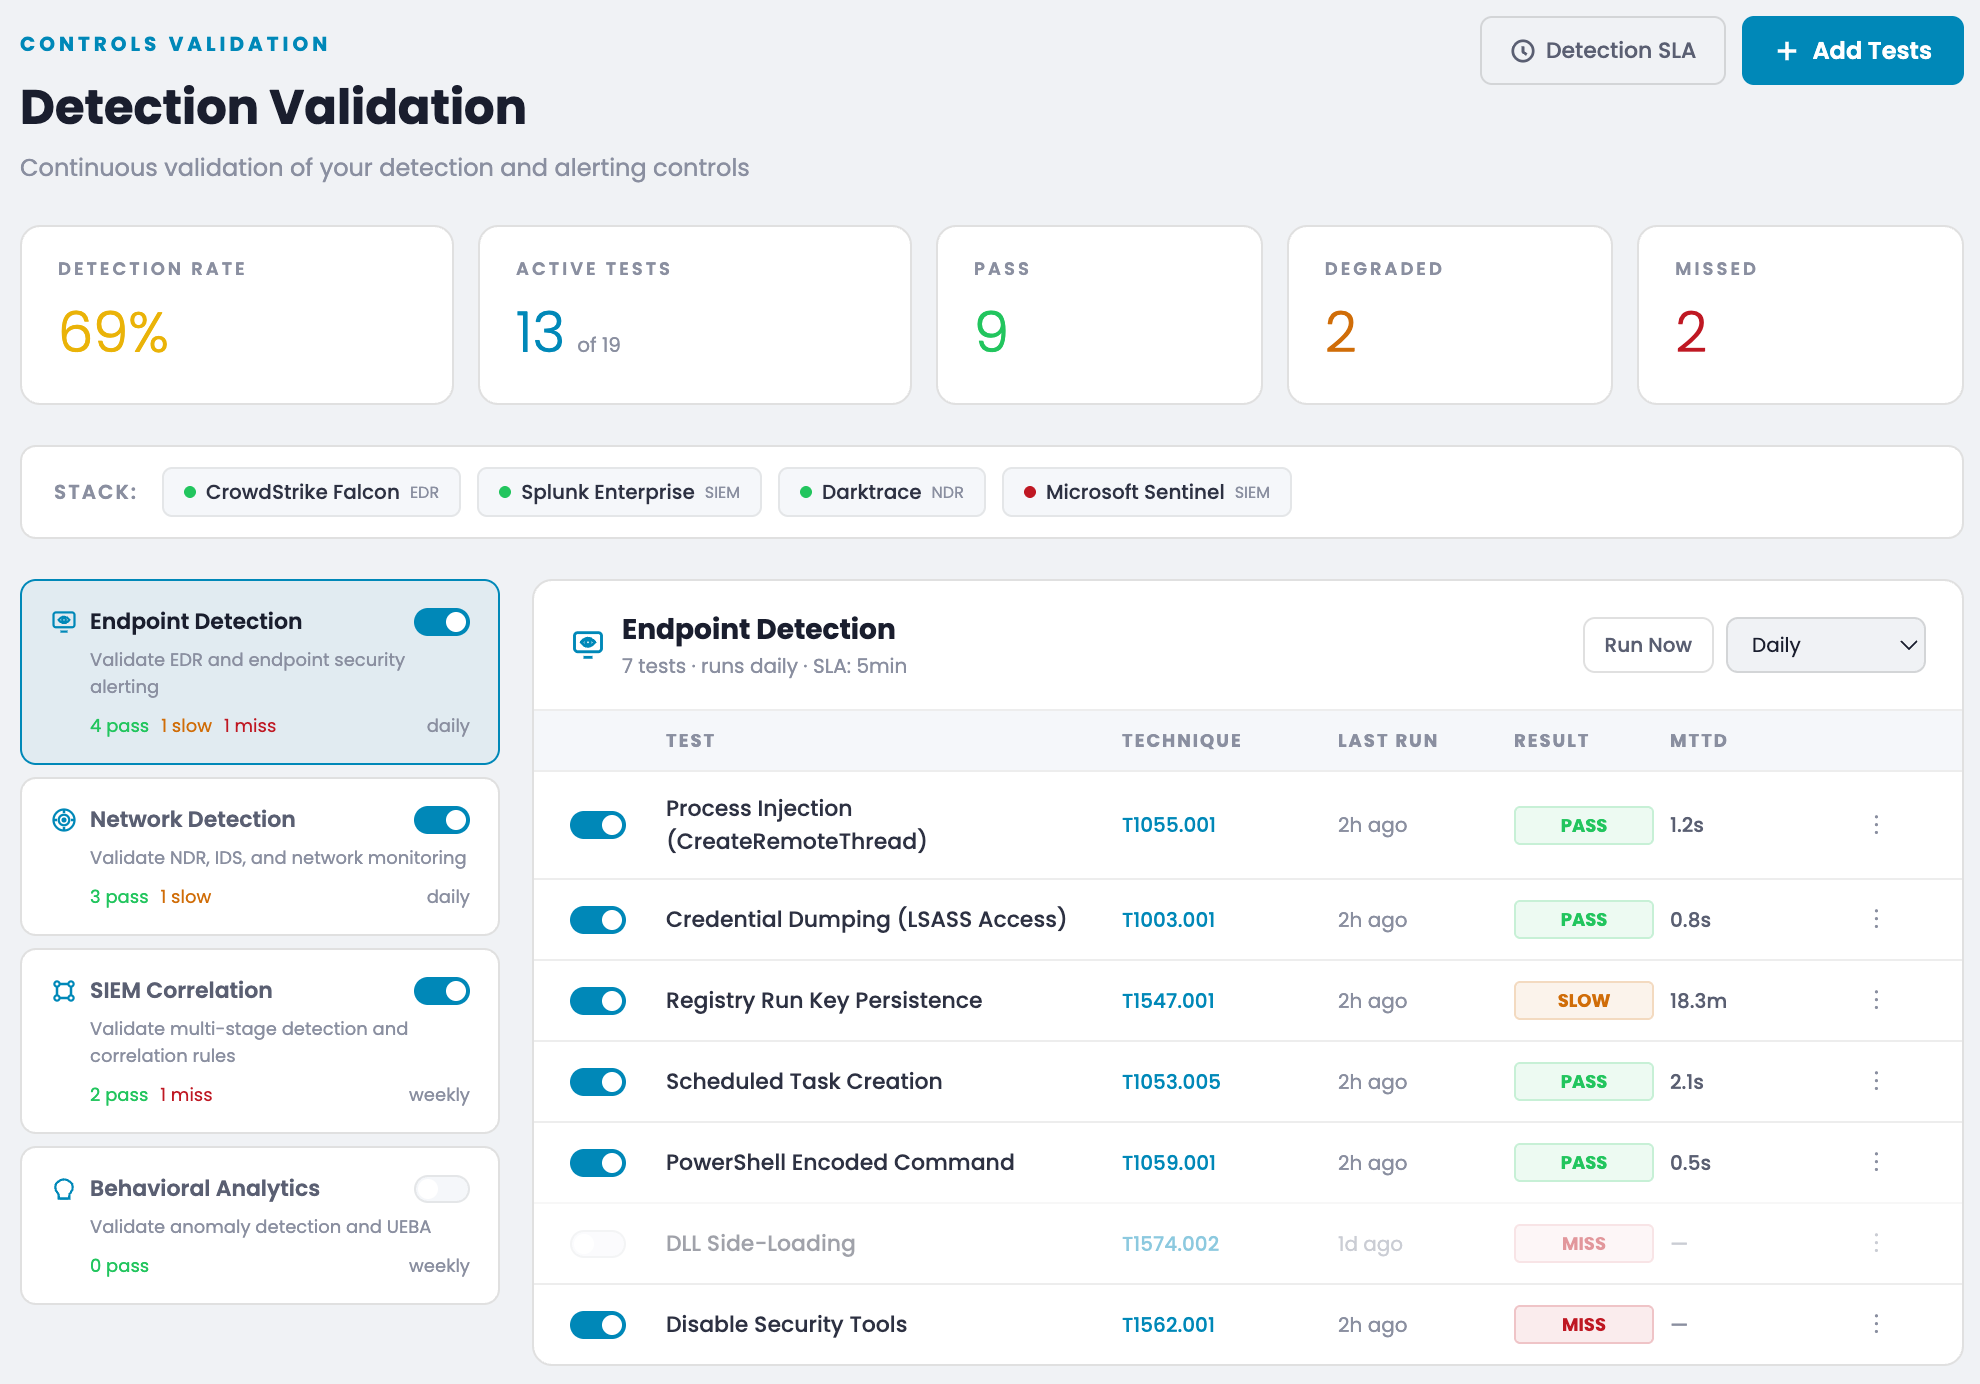Viewport: 1980px width, 1384px height.
Task: Click the Endpoint Detection monitor icon in sidebar
Action: click(64, 622)
